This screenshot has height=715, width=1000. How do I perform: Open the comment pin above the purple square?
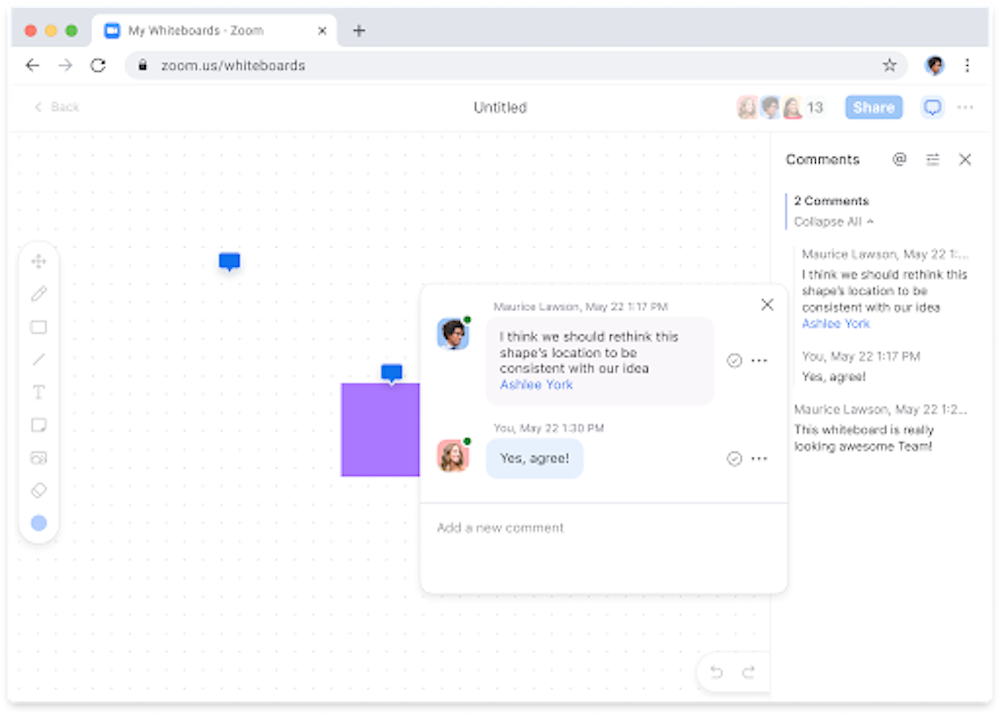(392, 373)
